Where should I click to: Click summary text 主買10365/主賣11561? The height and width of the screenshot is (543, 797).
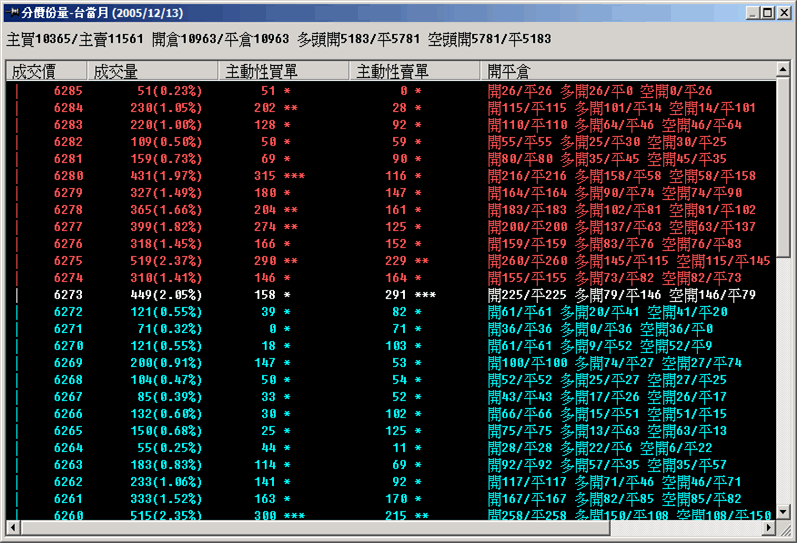pos(75,39)
